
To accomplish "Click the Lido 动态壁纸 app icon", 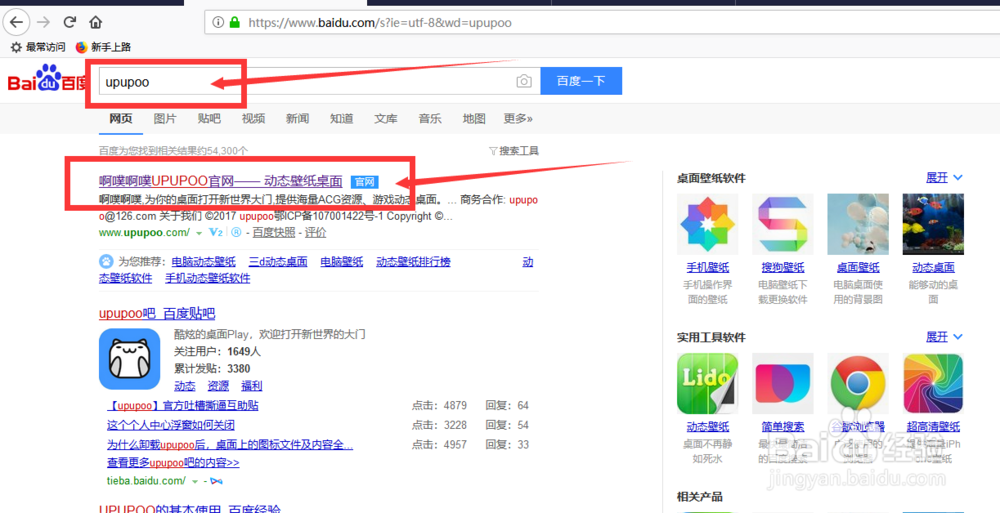I will tap(707, 384).
